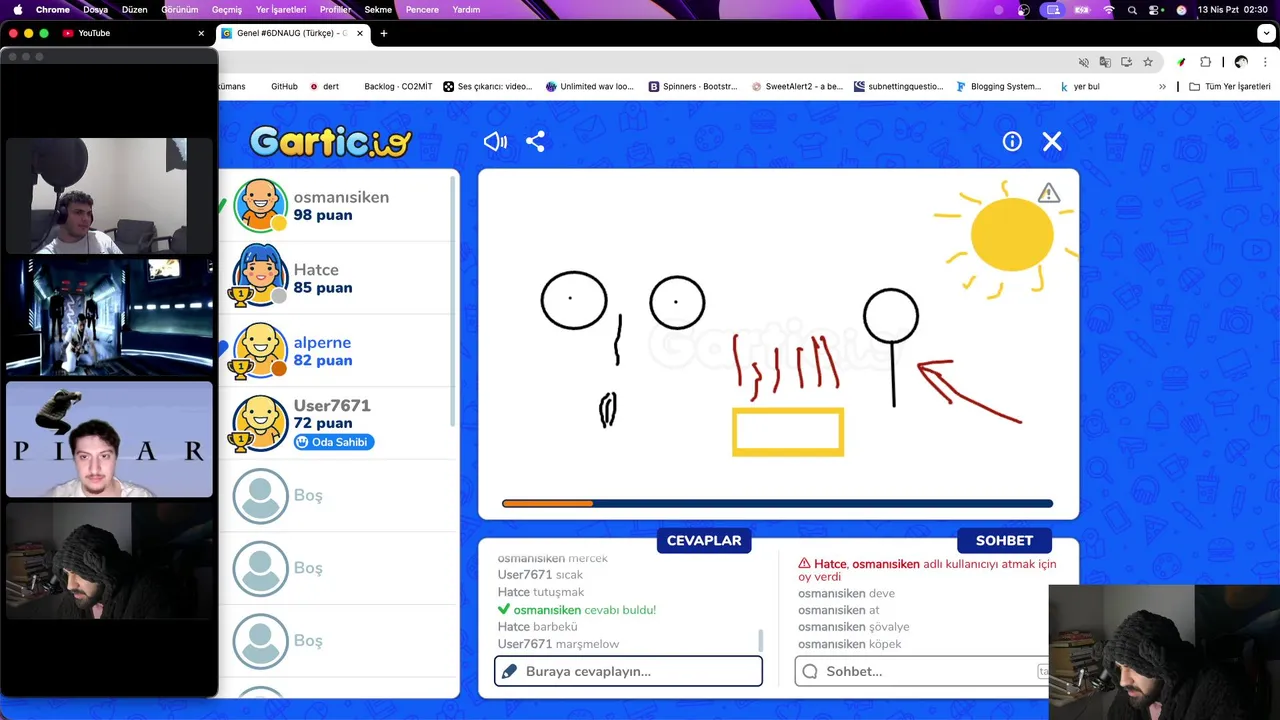Screen dimensions: 1280x720
Task: Open a new browser tab
Action: (383, 33)
